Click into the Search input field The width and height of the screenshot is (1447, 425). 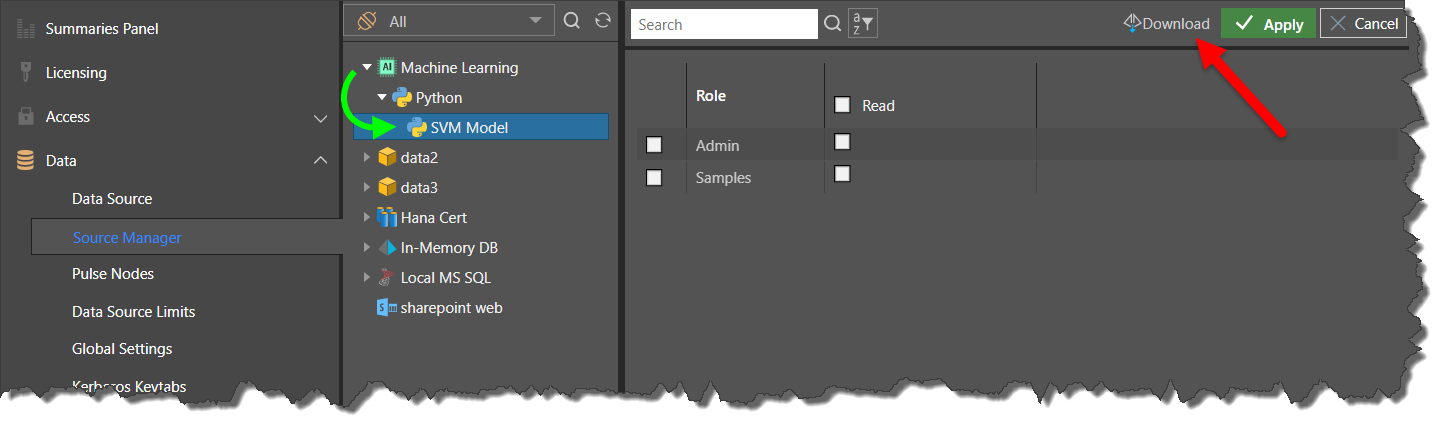(724, 24)
